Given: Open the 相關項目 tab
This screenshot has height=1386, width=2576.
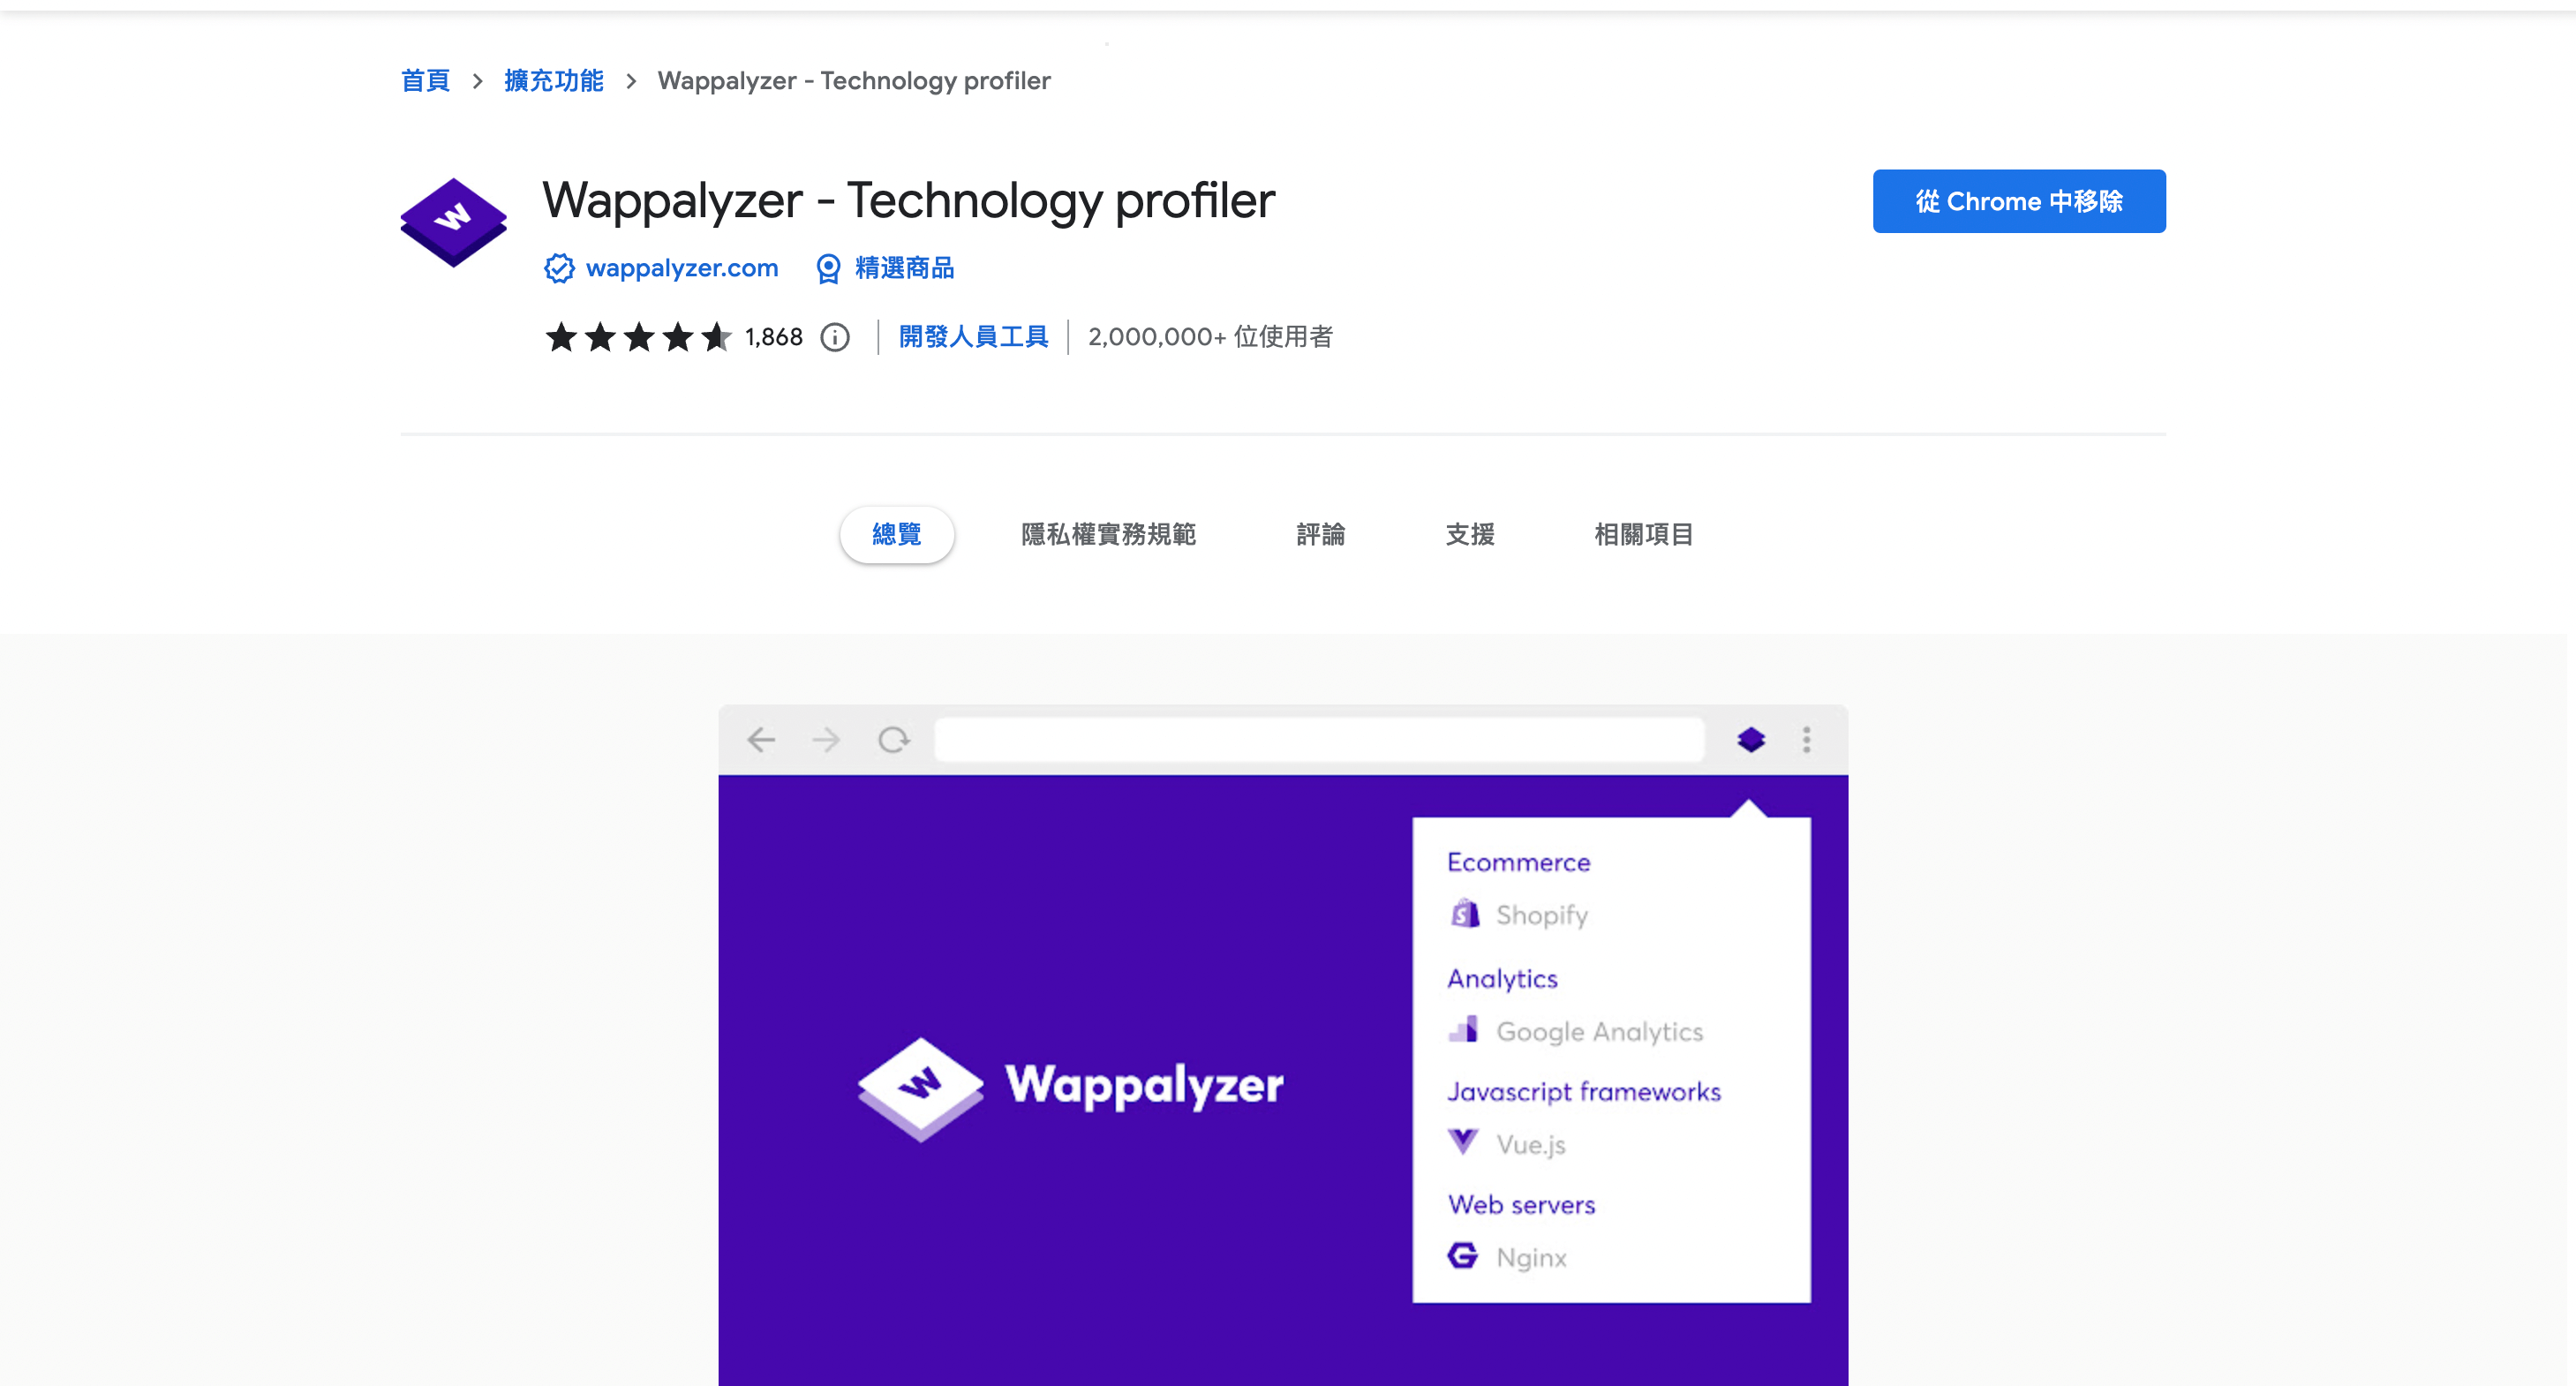Looking at the screenshot, I should click(x=1643, y=534).
